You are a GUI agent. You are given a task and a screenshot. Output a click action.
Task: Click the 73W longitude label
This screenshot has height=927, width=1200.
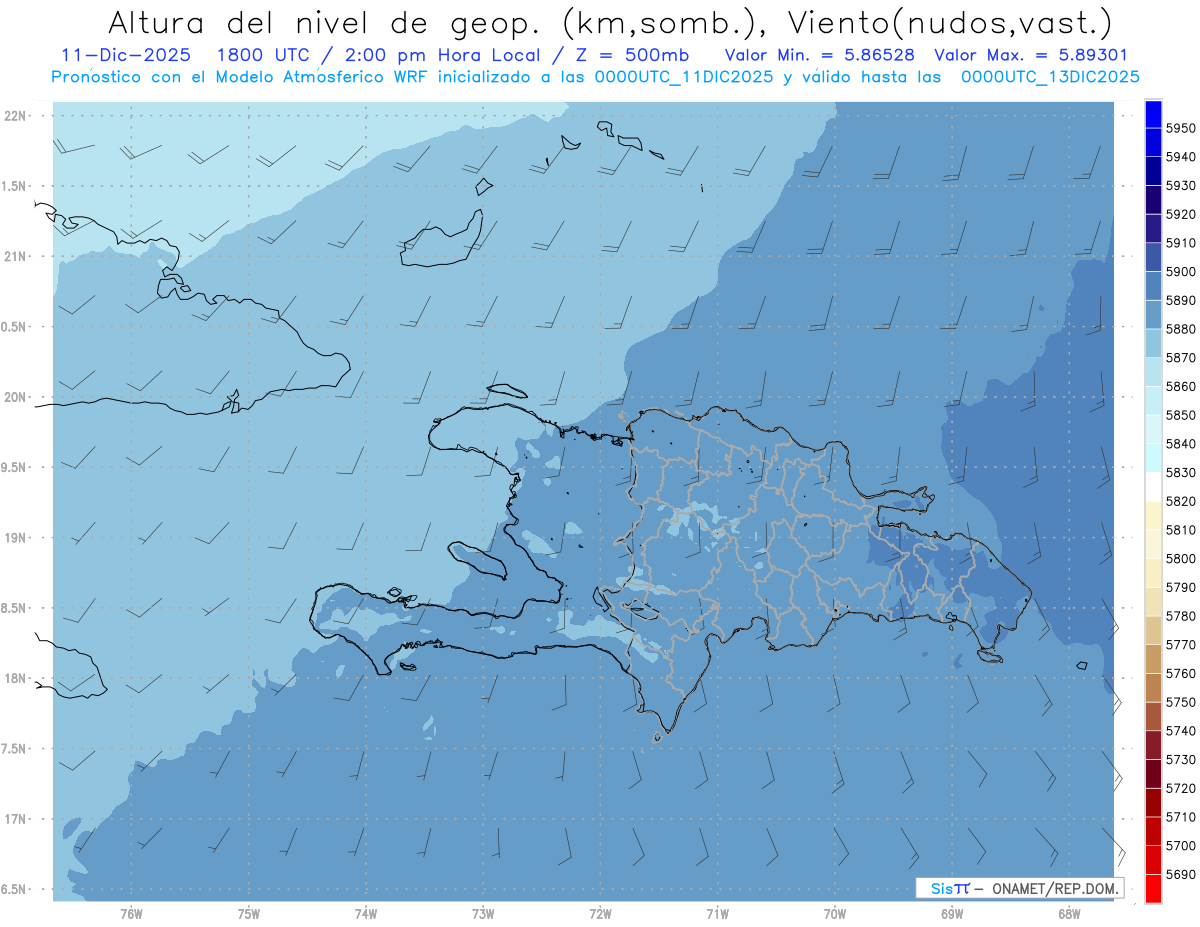tap(483, 914)
